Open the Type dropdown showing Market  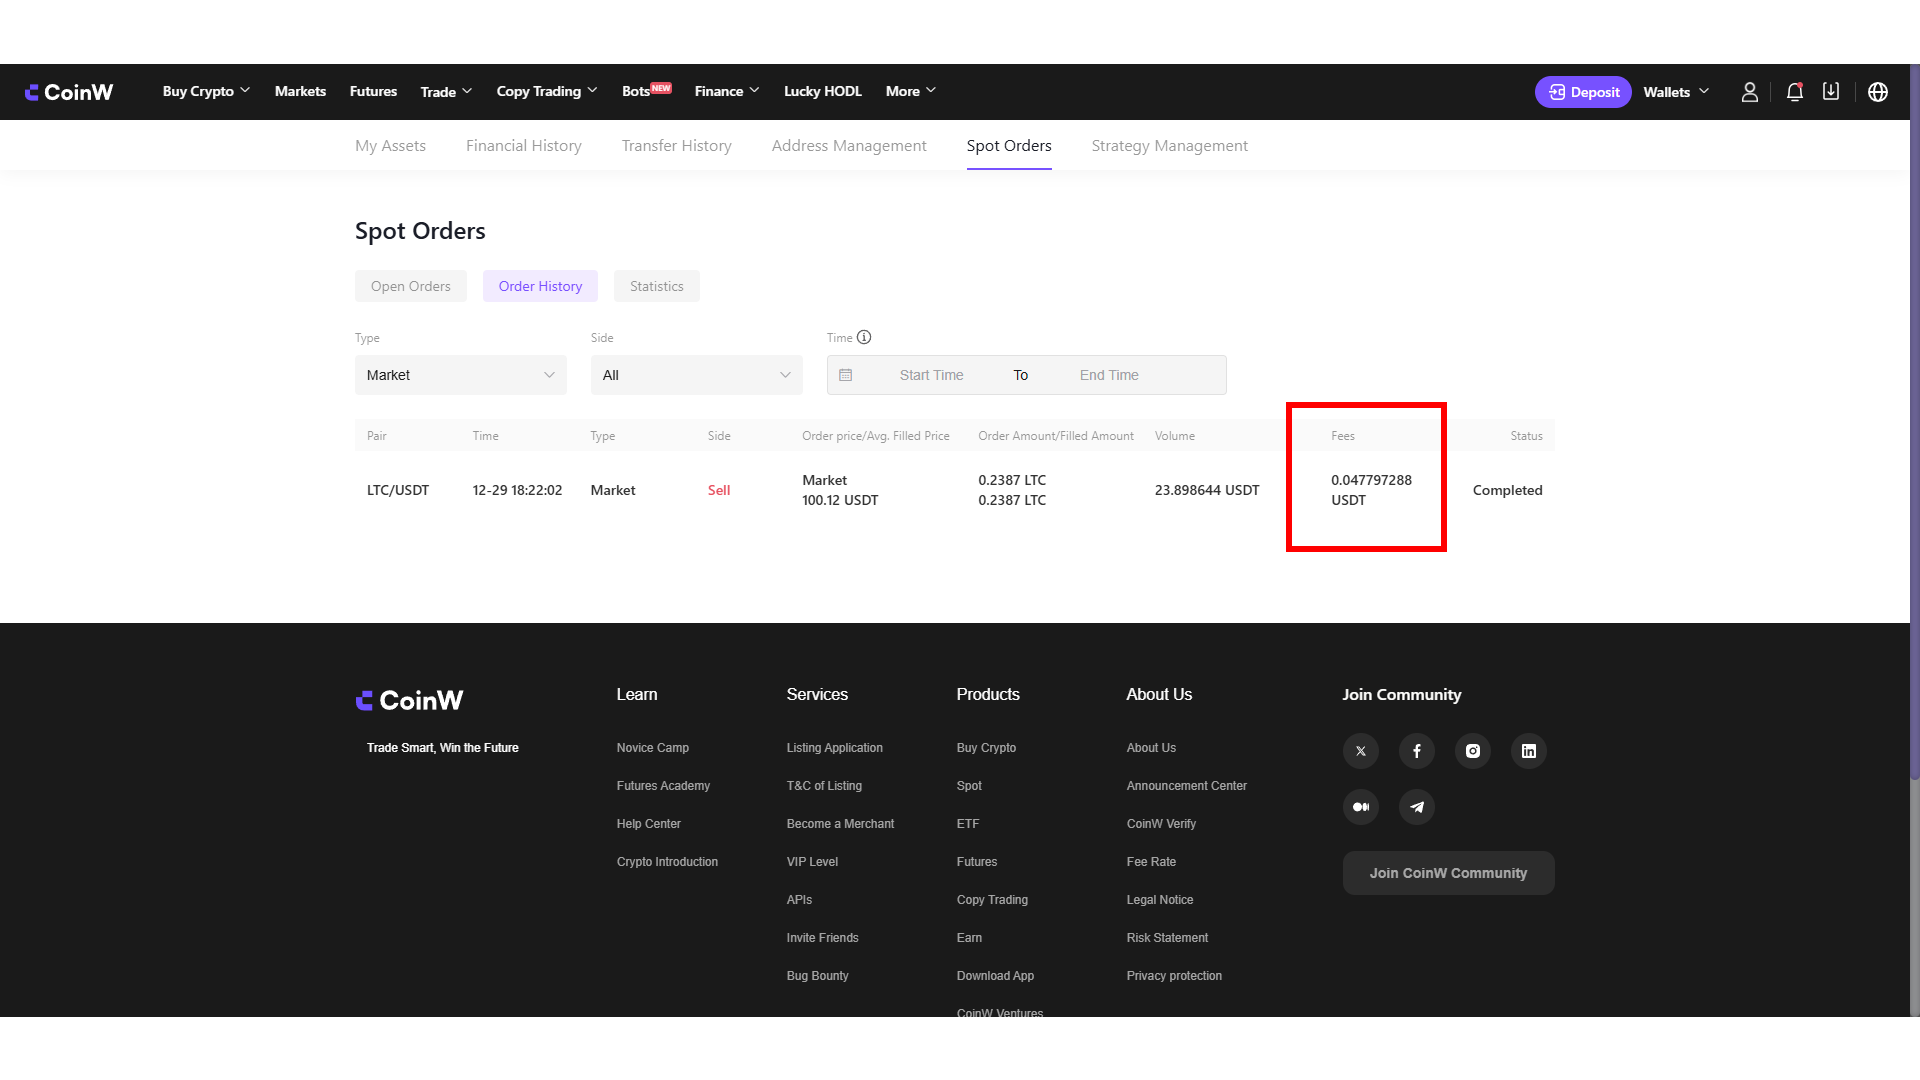461,375
